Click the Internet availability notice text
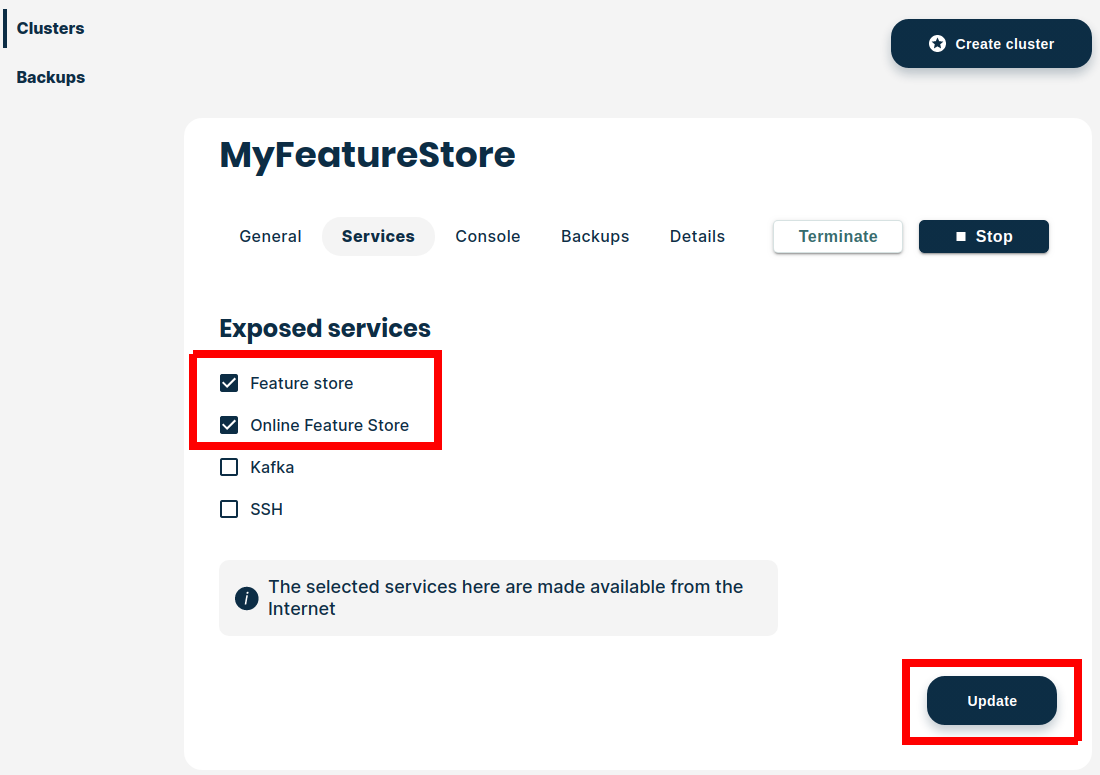Screen dimensions: 1100x775 pos(505,598)
